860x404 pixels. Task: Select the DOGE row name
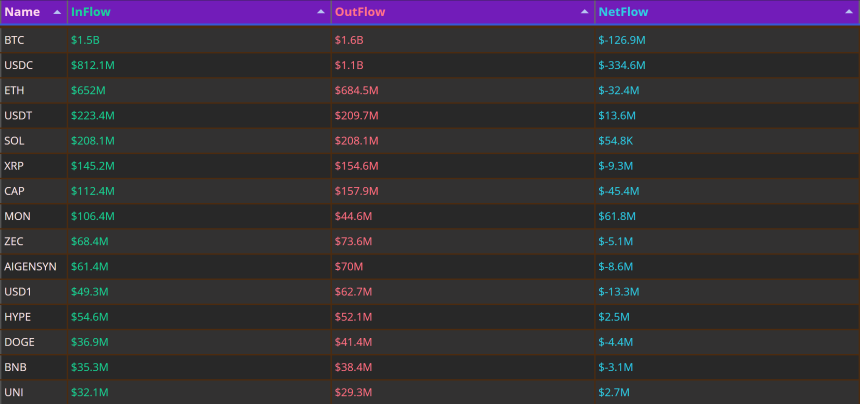(x=19, y=343)
